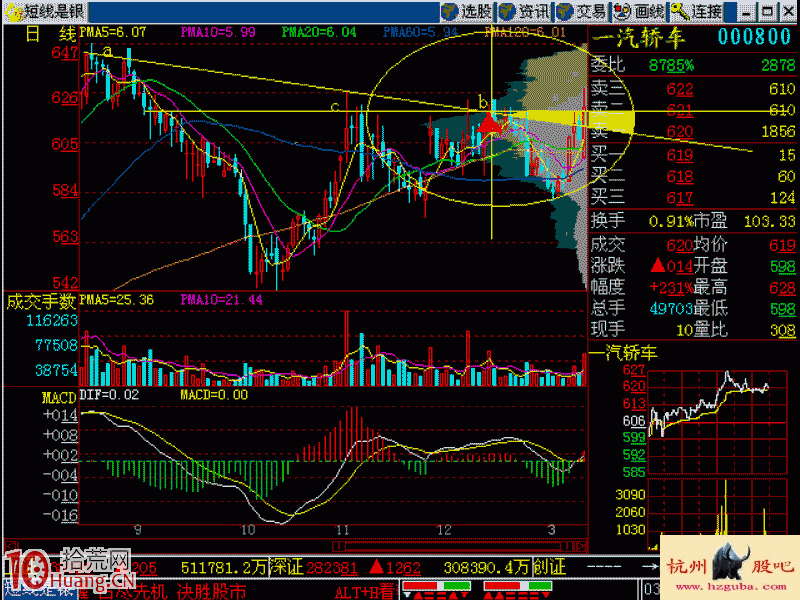Select the 买一 619 bid price row
The image size is (800, 600).
692,155
